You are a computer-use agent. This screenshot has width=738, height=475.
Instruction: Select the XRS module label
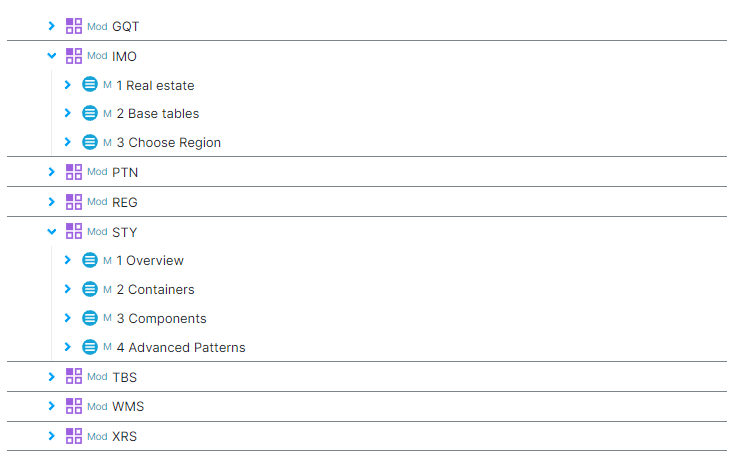pyautogui.click(x=125, y=436)
